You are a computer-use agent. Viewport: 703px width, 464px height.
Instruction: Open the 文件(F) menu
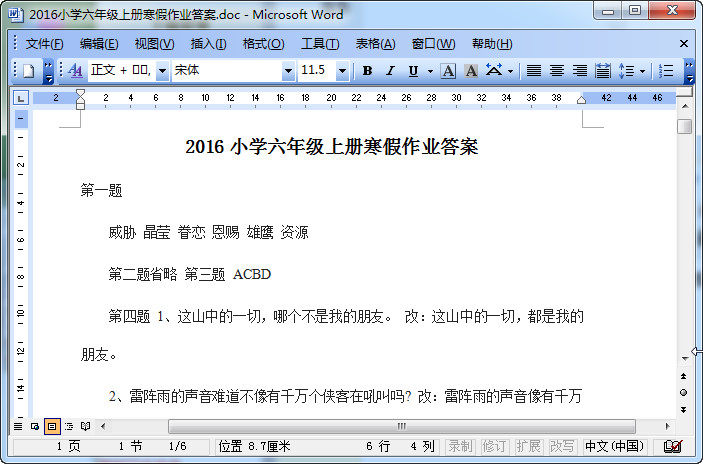(x=44, y=44)
